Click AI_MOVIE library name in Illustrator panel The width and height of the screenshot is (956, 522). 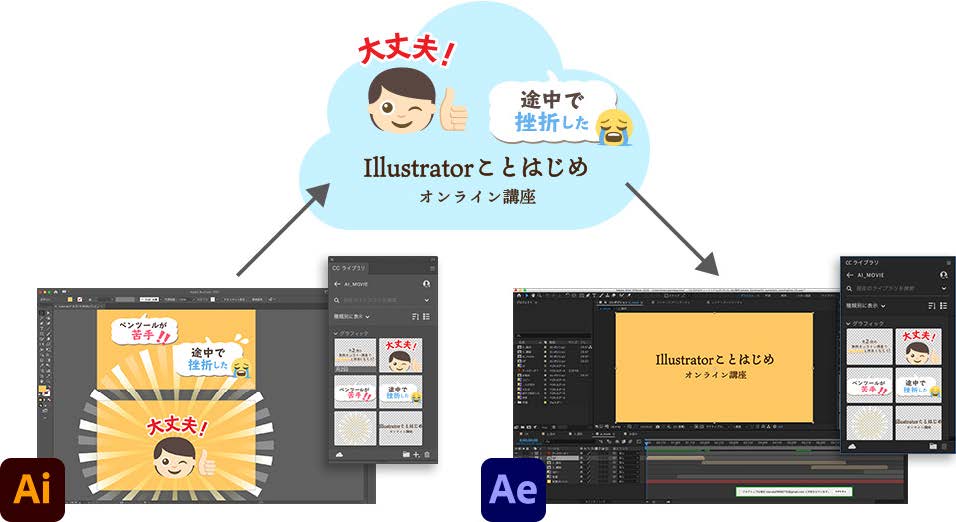point(356,284)
